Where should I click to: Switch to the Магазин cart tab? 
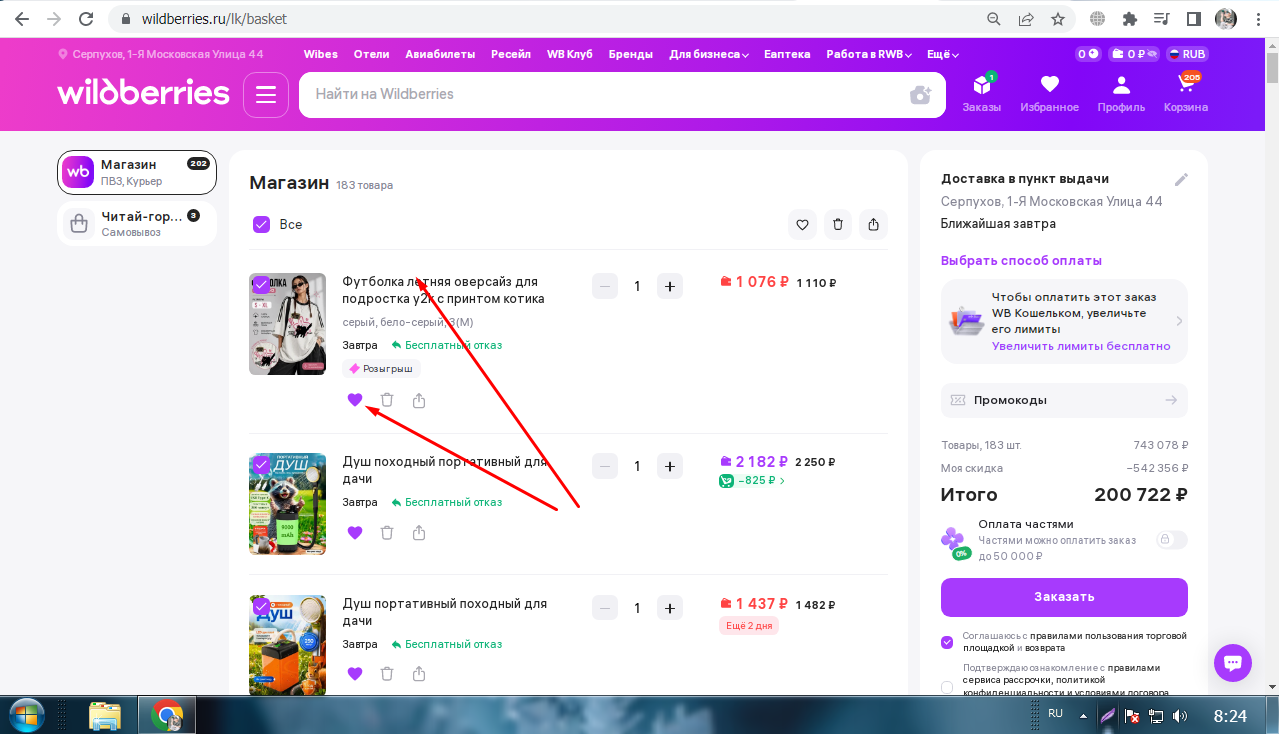coord(137,173)
